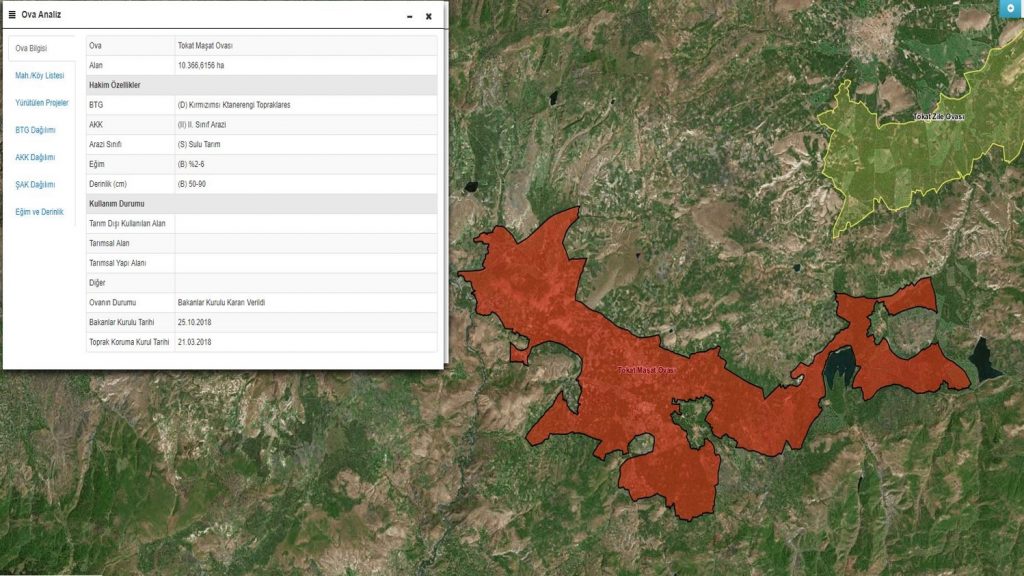Click the blue button at top-right map corner
The image size is (1024, 576).
pos(1010,8)
